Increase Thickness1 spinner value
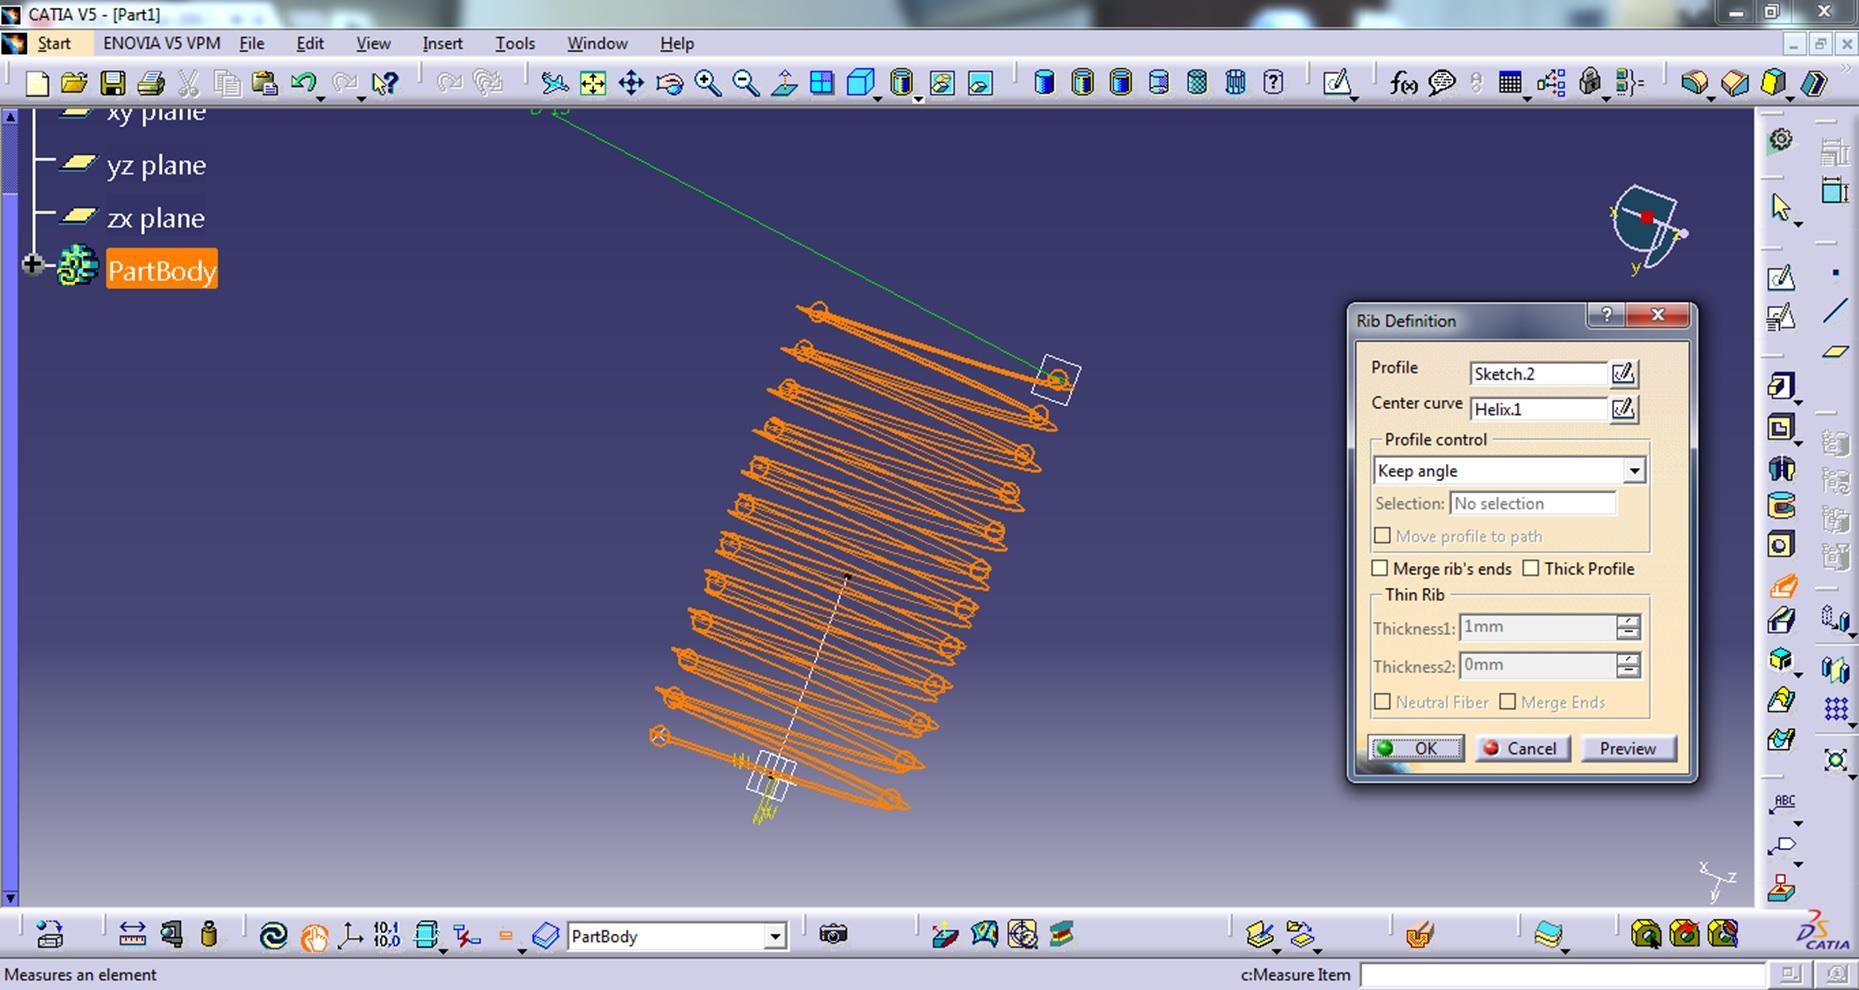This screenshot has height=990, width=1859. 1628,621
